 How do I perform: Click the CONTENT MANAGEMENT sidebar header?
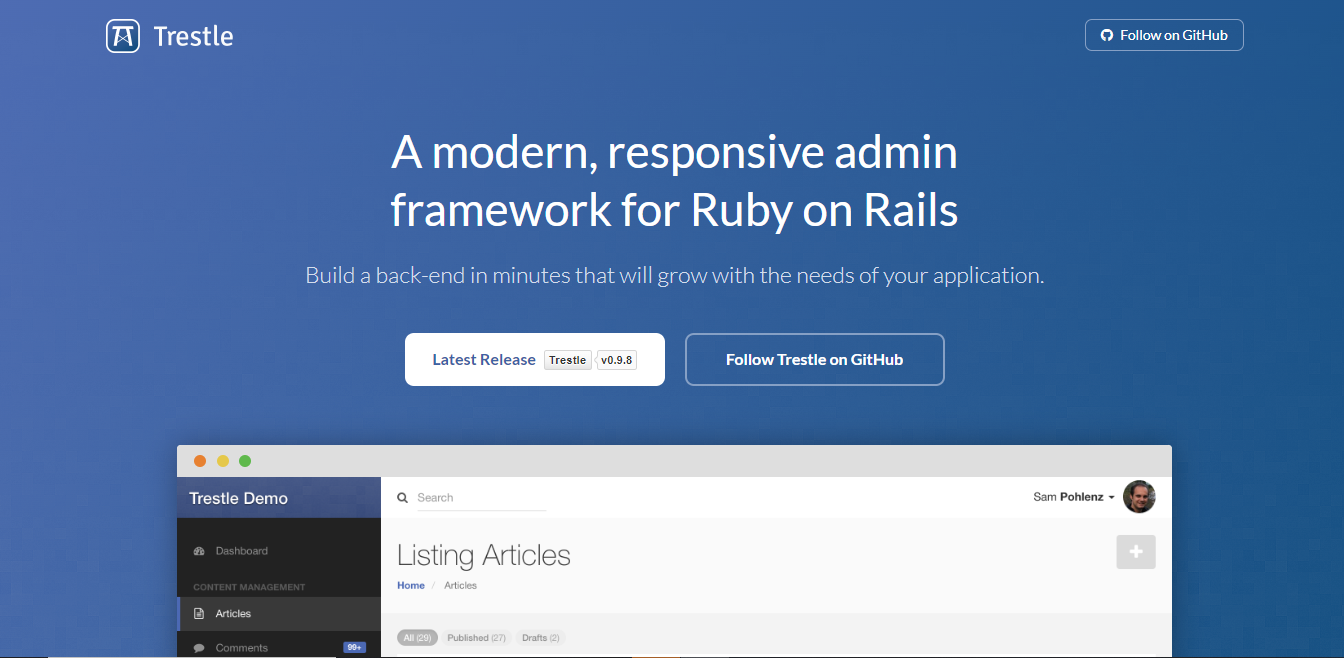click(249, 587)
